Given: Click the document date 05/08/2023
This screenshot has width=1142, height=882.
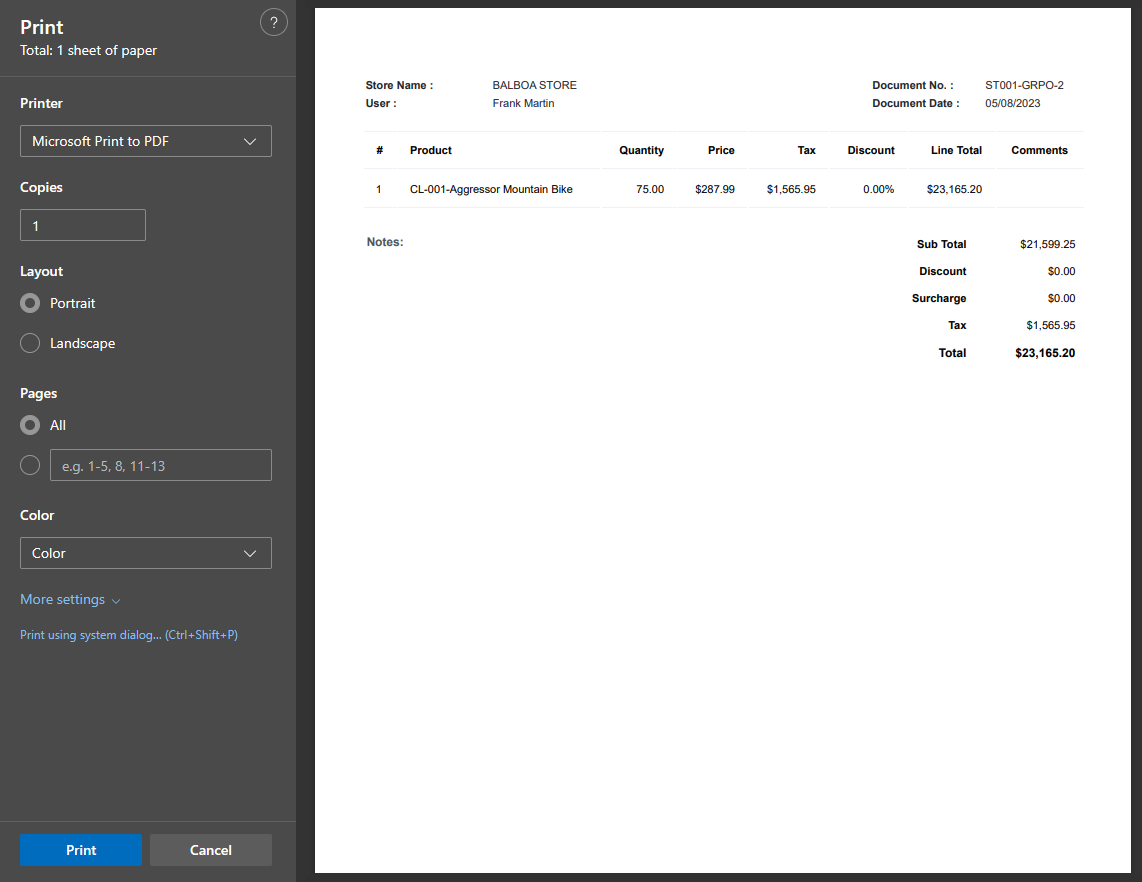Looking at the screenshot, I should click(1012, 103).
